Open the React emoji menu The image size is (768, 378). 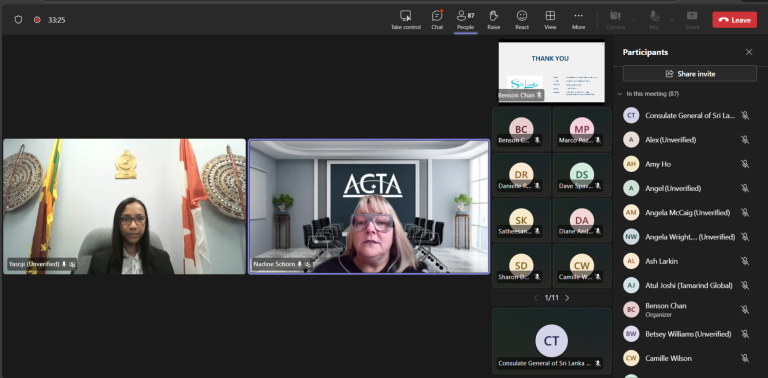click(x=522, y=20)
